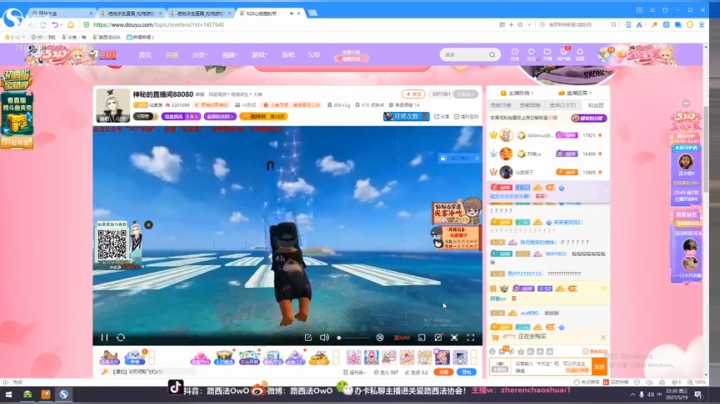Expand the task panel arrow beside blue mascot
720x404 pixels.
pos(152,357)
